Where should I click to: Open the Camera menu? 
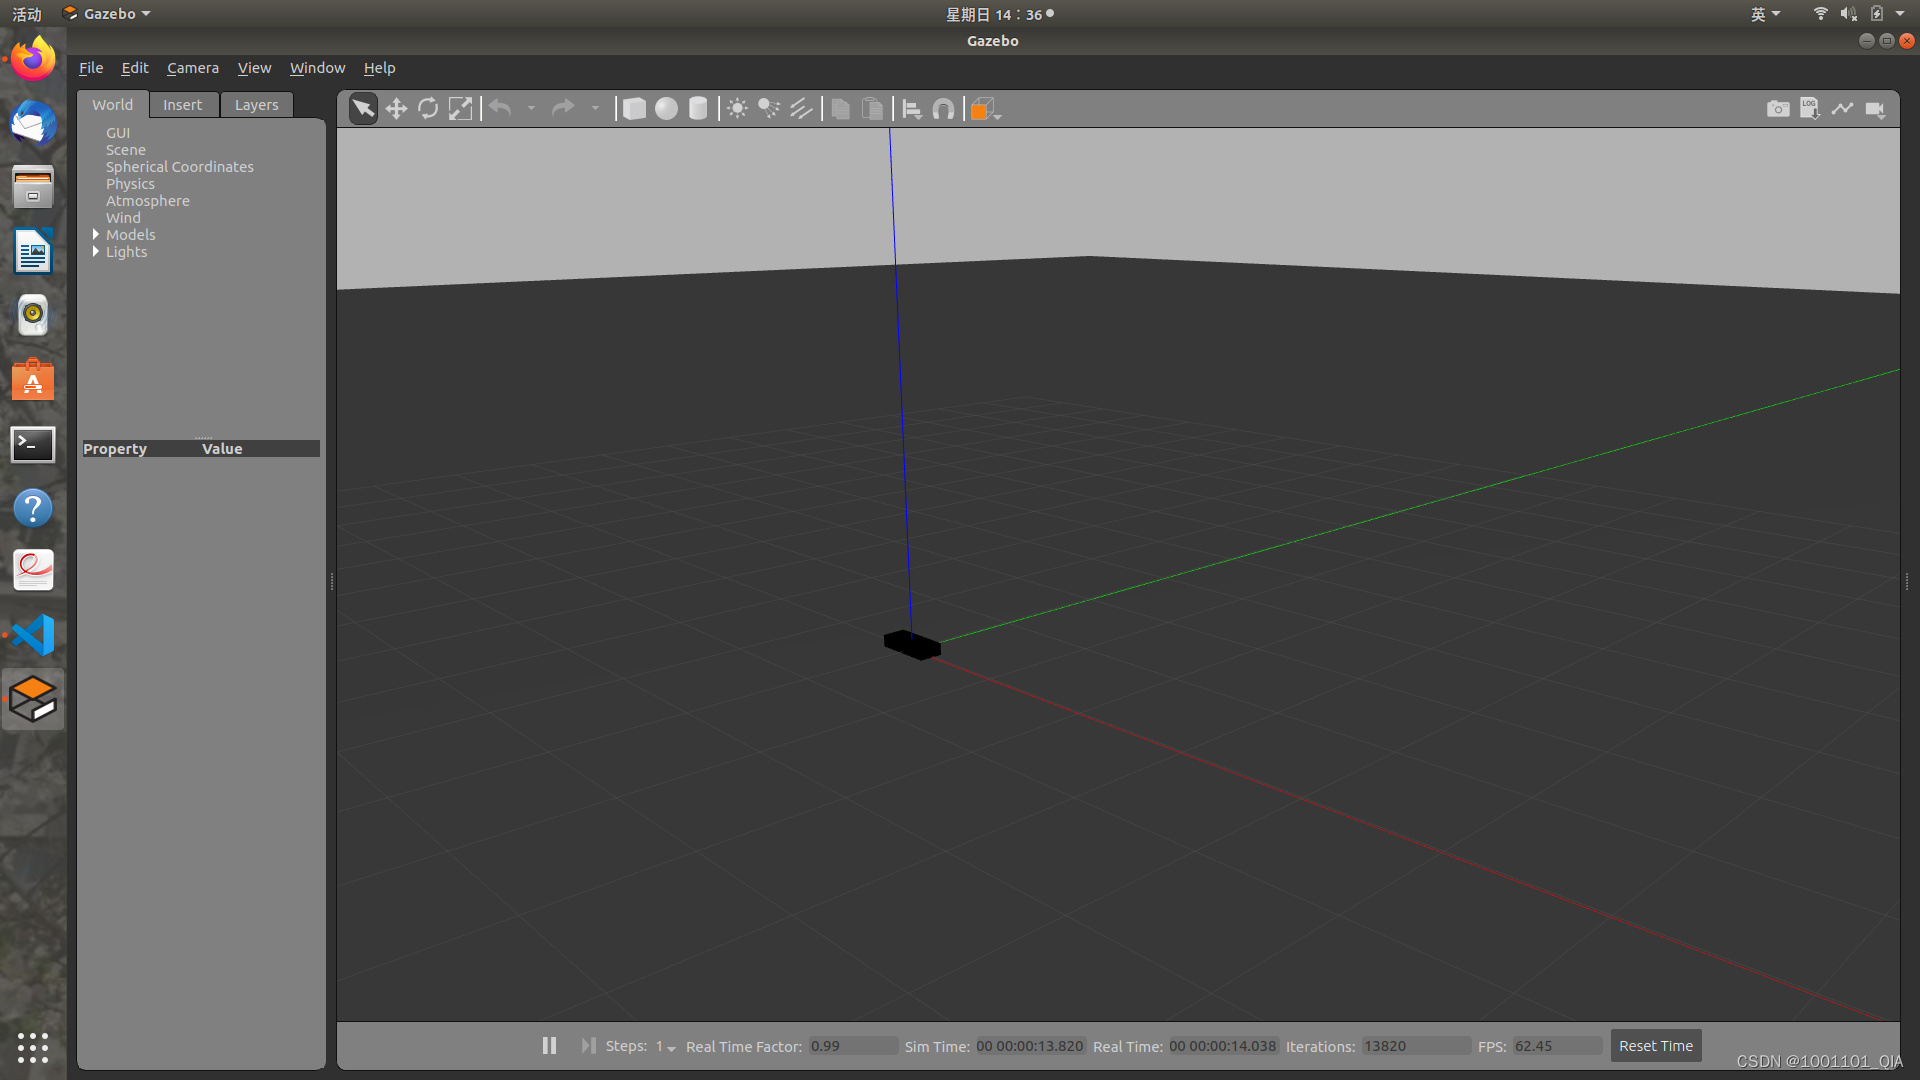pyautogui.click(x=193, y=68)
